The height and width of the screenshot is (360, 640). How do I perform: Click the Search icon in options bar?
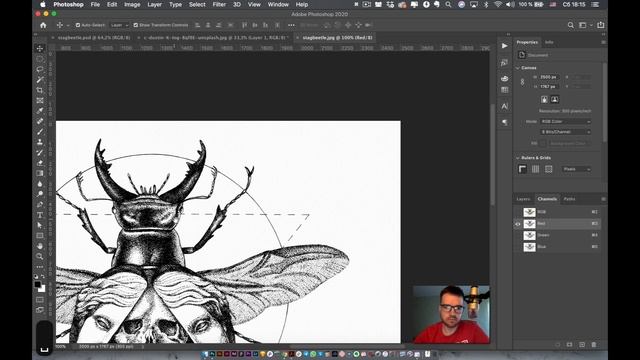[571, 25]
